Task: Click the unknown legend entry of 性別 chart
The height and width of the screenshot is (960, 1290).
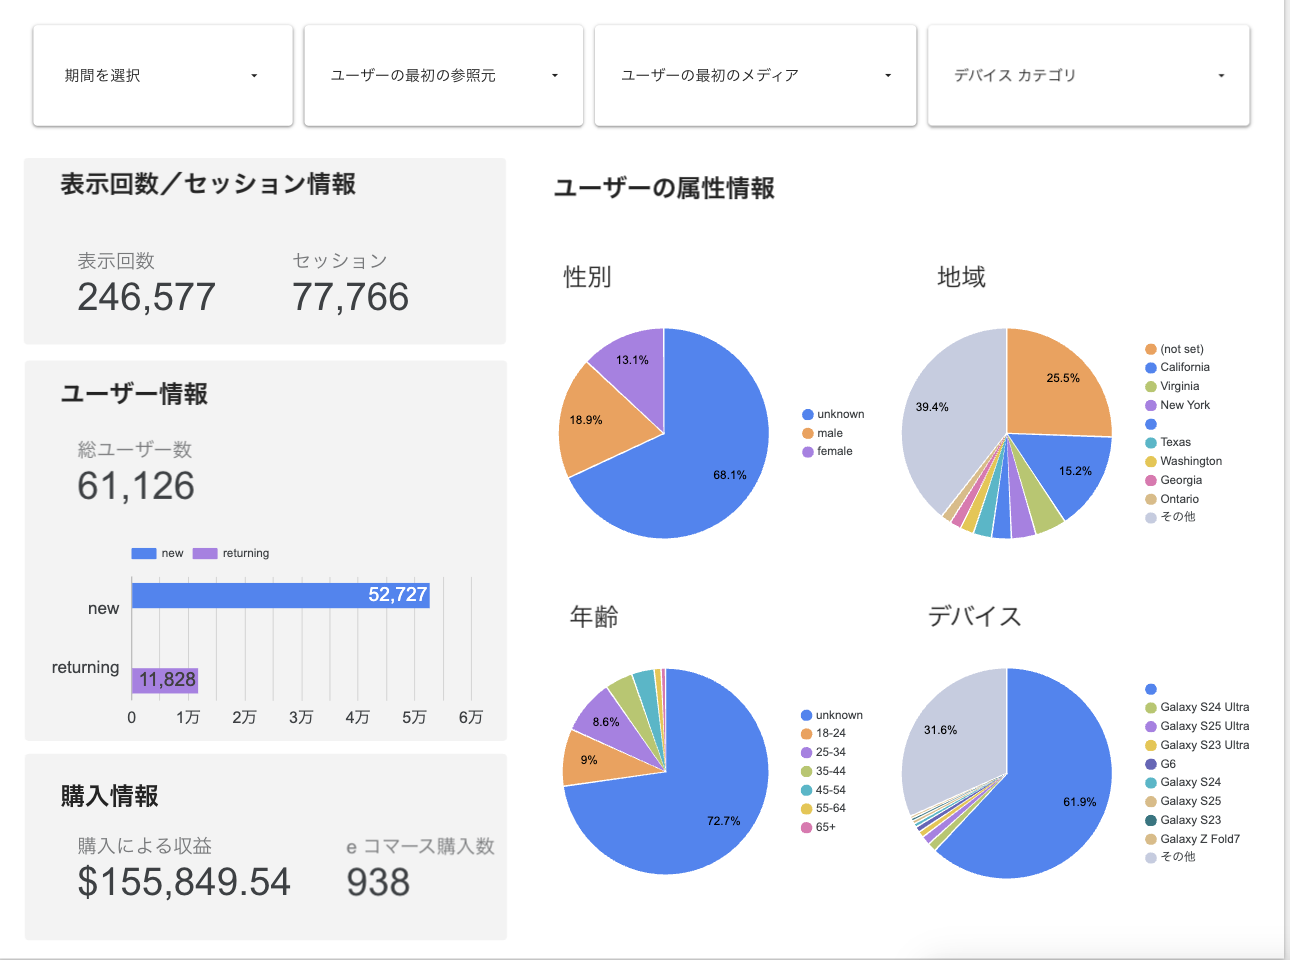Action: [833, 414]
